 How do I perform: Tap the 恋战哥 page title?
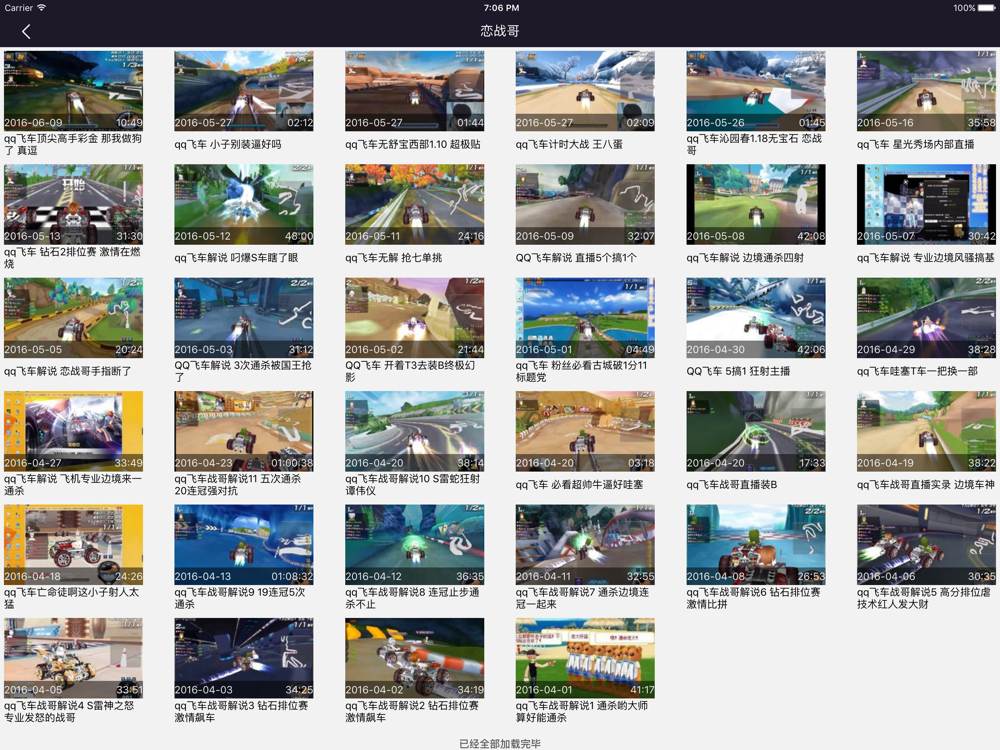click(499, 31)
